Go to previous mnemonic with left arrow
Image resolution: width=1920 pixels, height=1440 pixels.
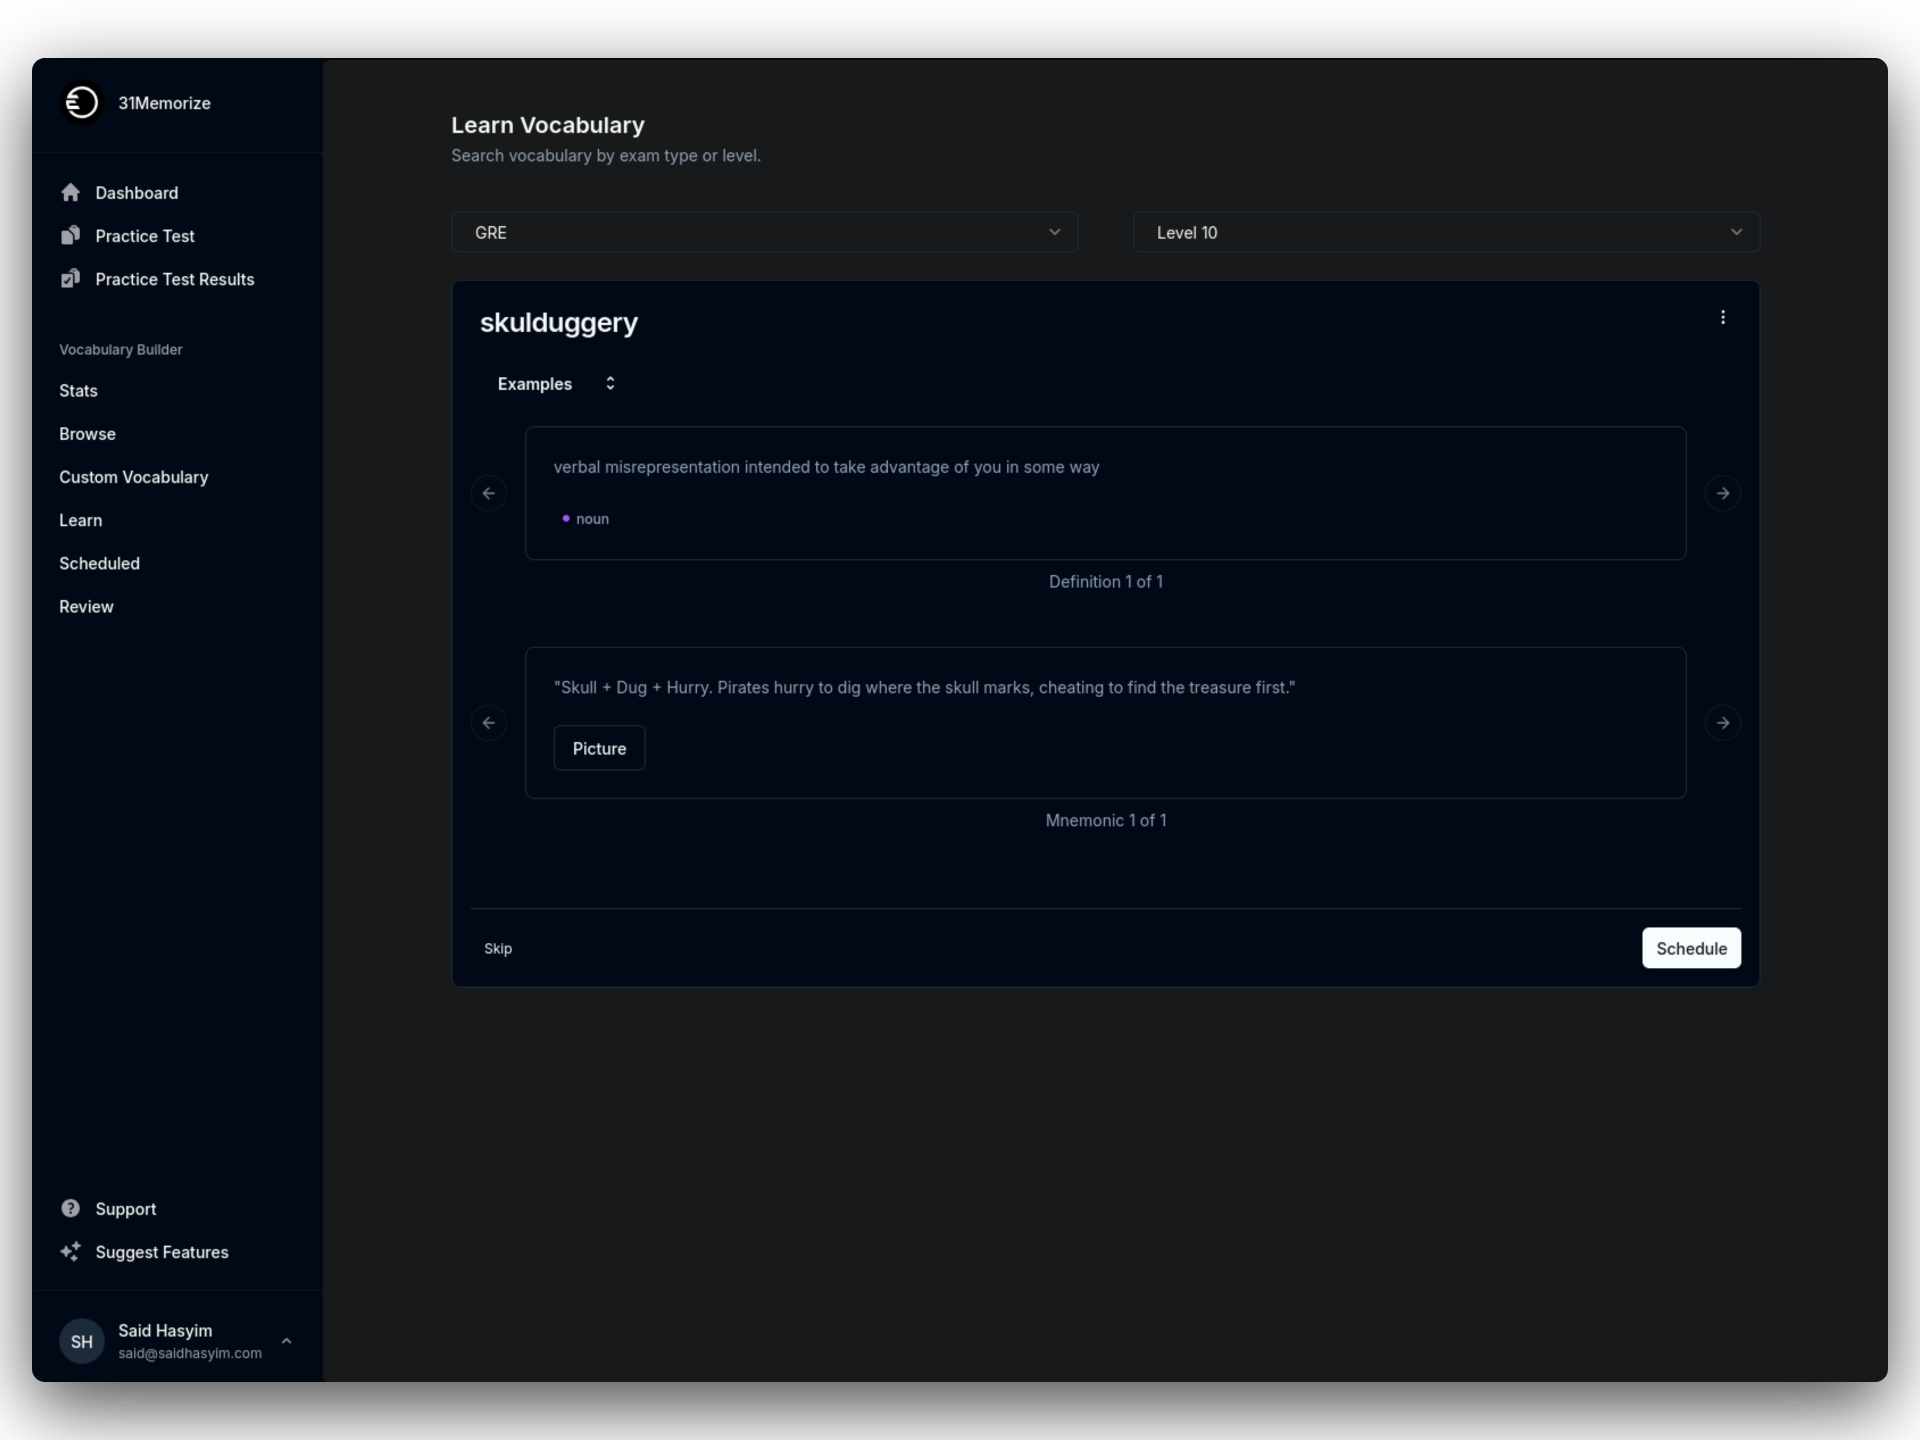point(488,723)
